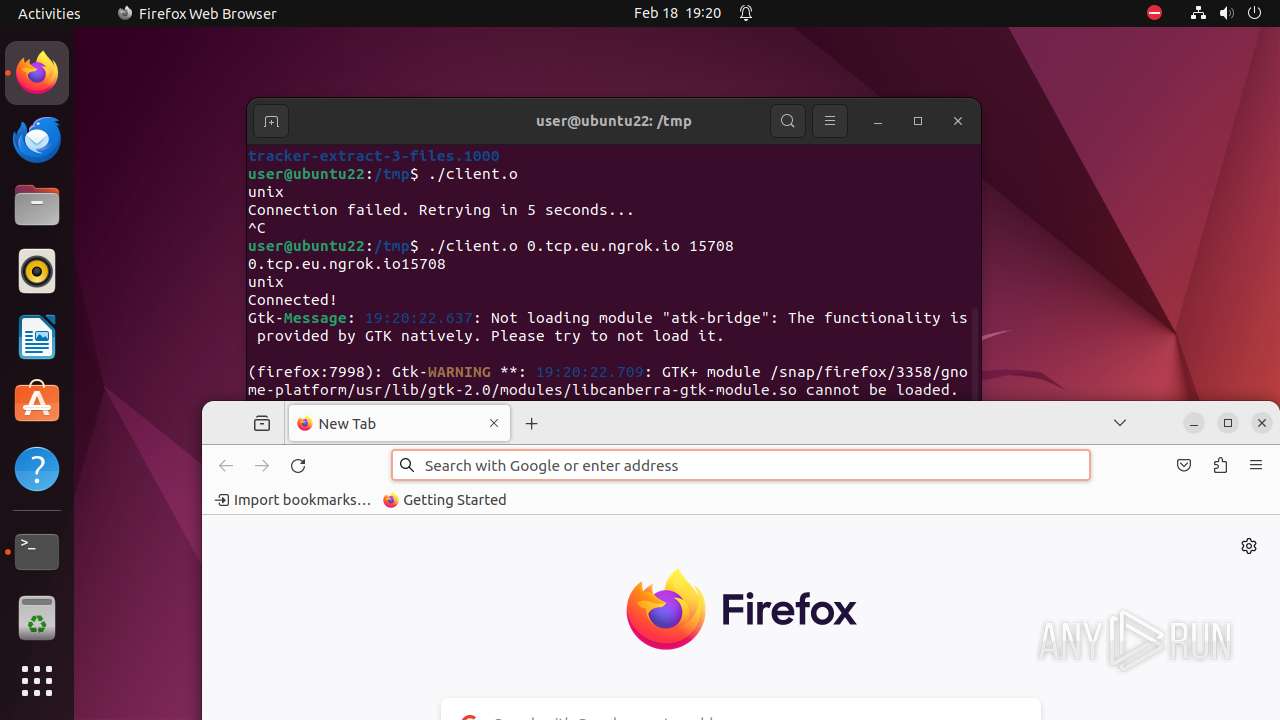The height and width of the screenshot is (720, 1280).
Task: Open Getting Started bookmark
Action: (445, 500)
